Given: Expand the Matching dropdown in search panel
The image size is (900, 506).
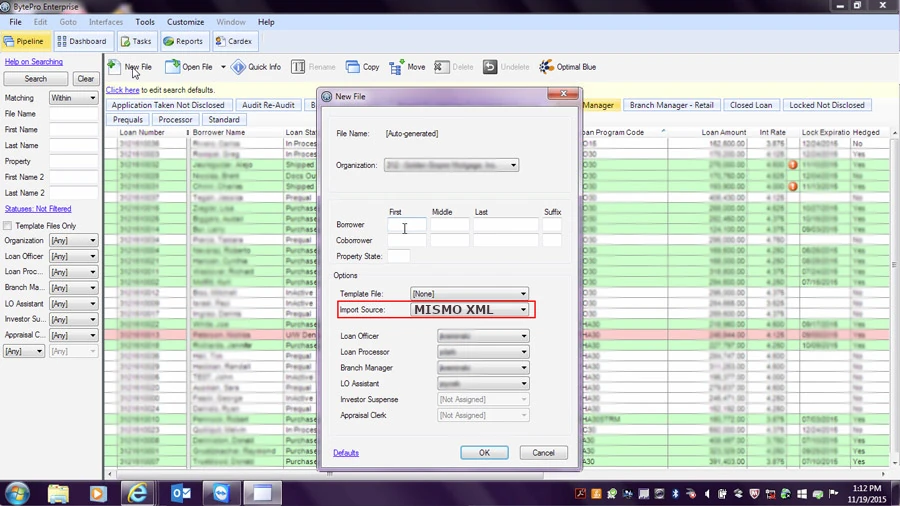Looking at the screenshot, I should click(73, 98).
